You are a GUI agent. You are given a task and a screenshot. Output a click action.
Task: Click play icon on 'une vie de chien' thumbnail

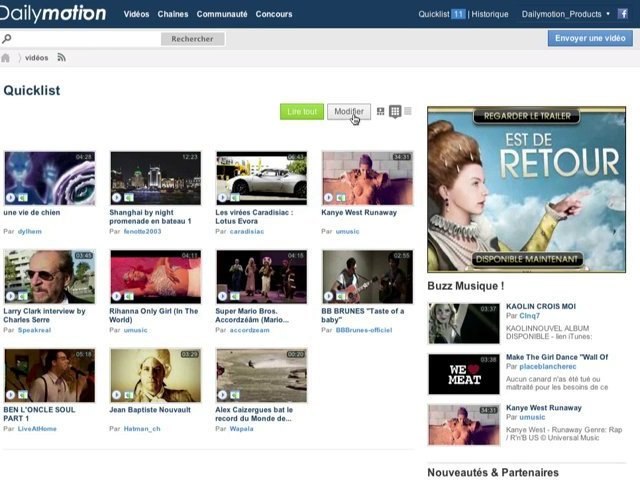pyautogui.click(x=11, y=198)
